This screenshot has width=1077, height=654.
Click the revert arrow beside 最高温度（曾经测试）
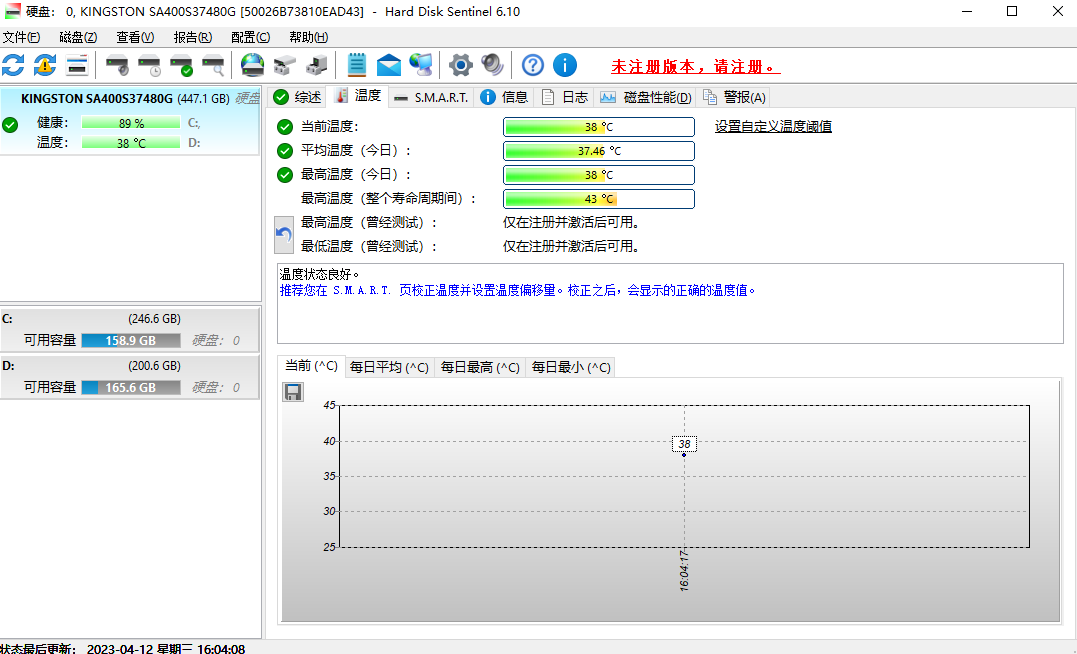(x=283, y=234)
